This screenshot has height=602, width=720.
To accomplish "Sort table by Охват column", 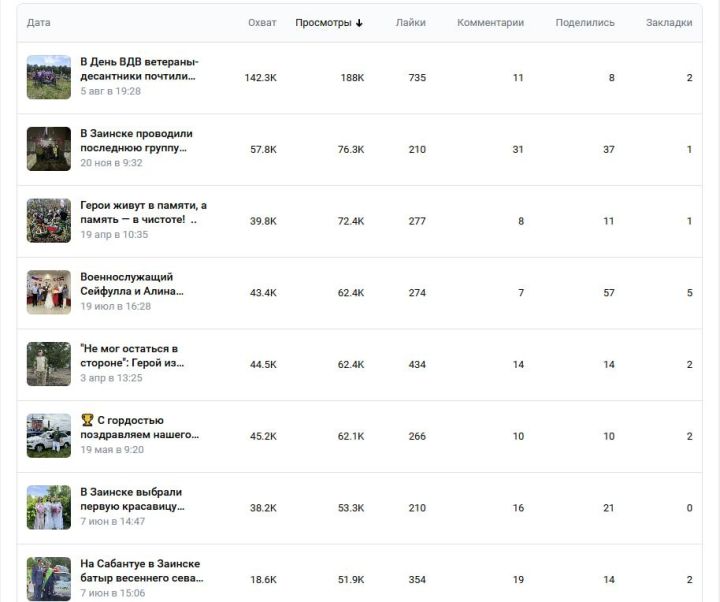I will 262,23.
